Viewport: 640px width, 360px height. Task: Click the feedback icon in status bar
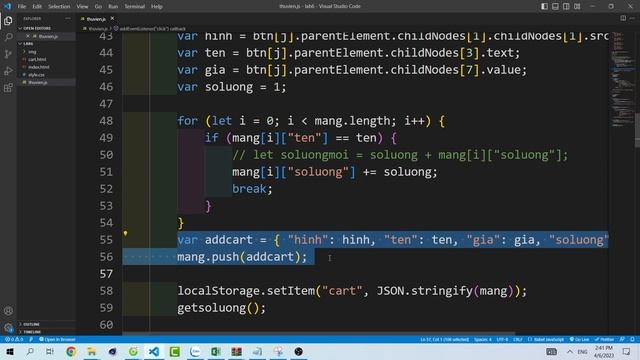[x=622, y=340]
